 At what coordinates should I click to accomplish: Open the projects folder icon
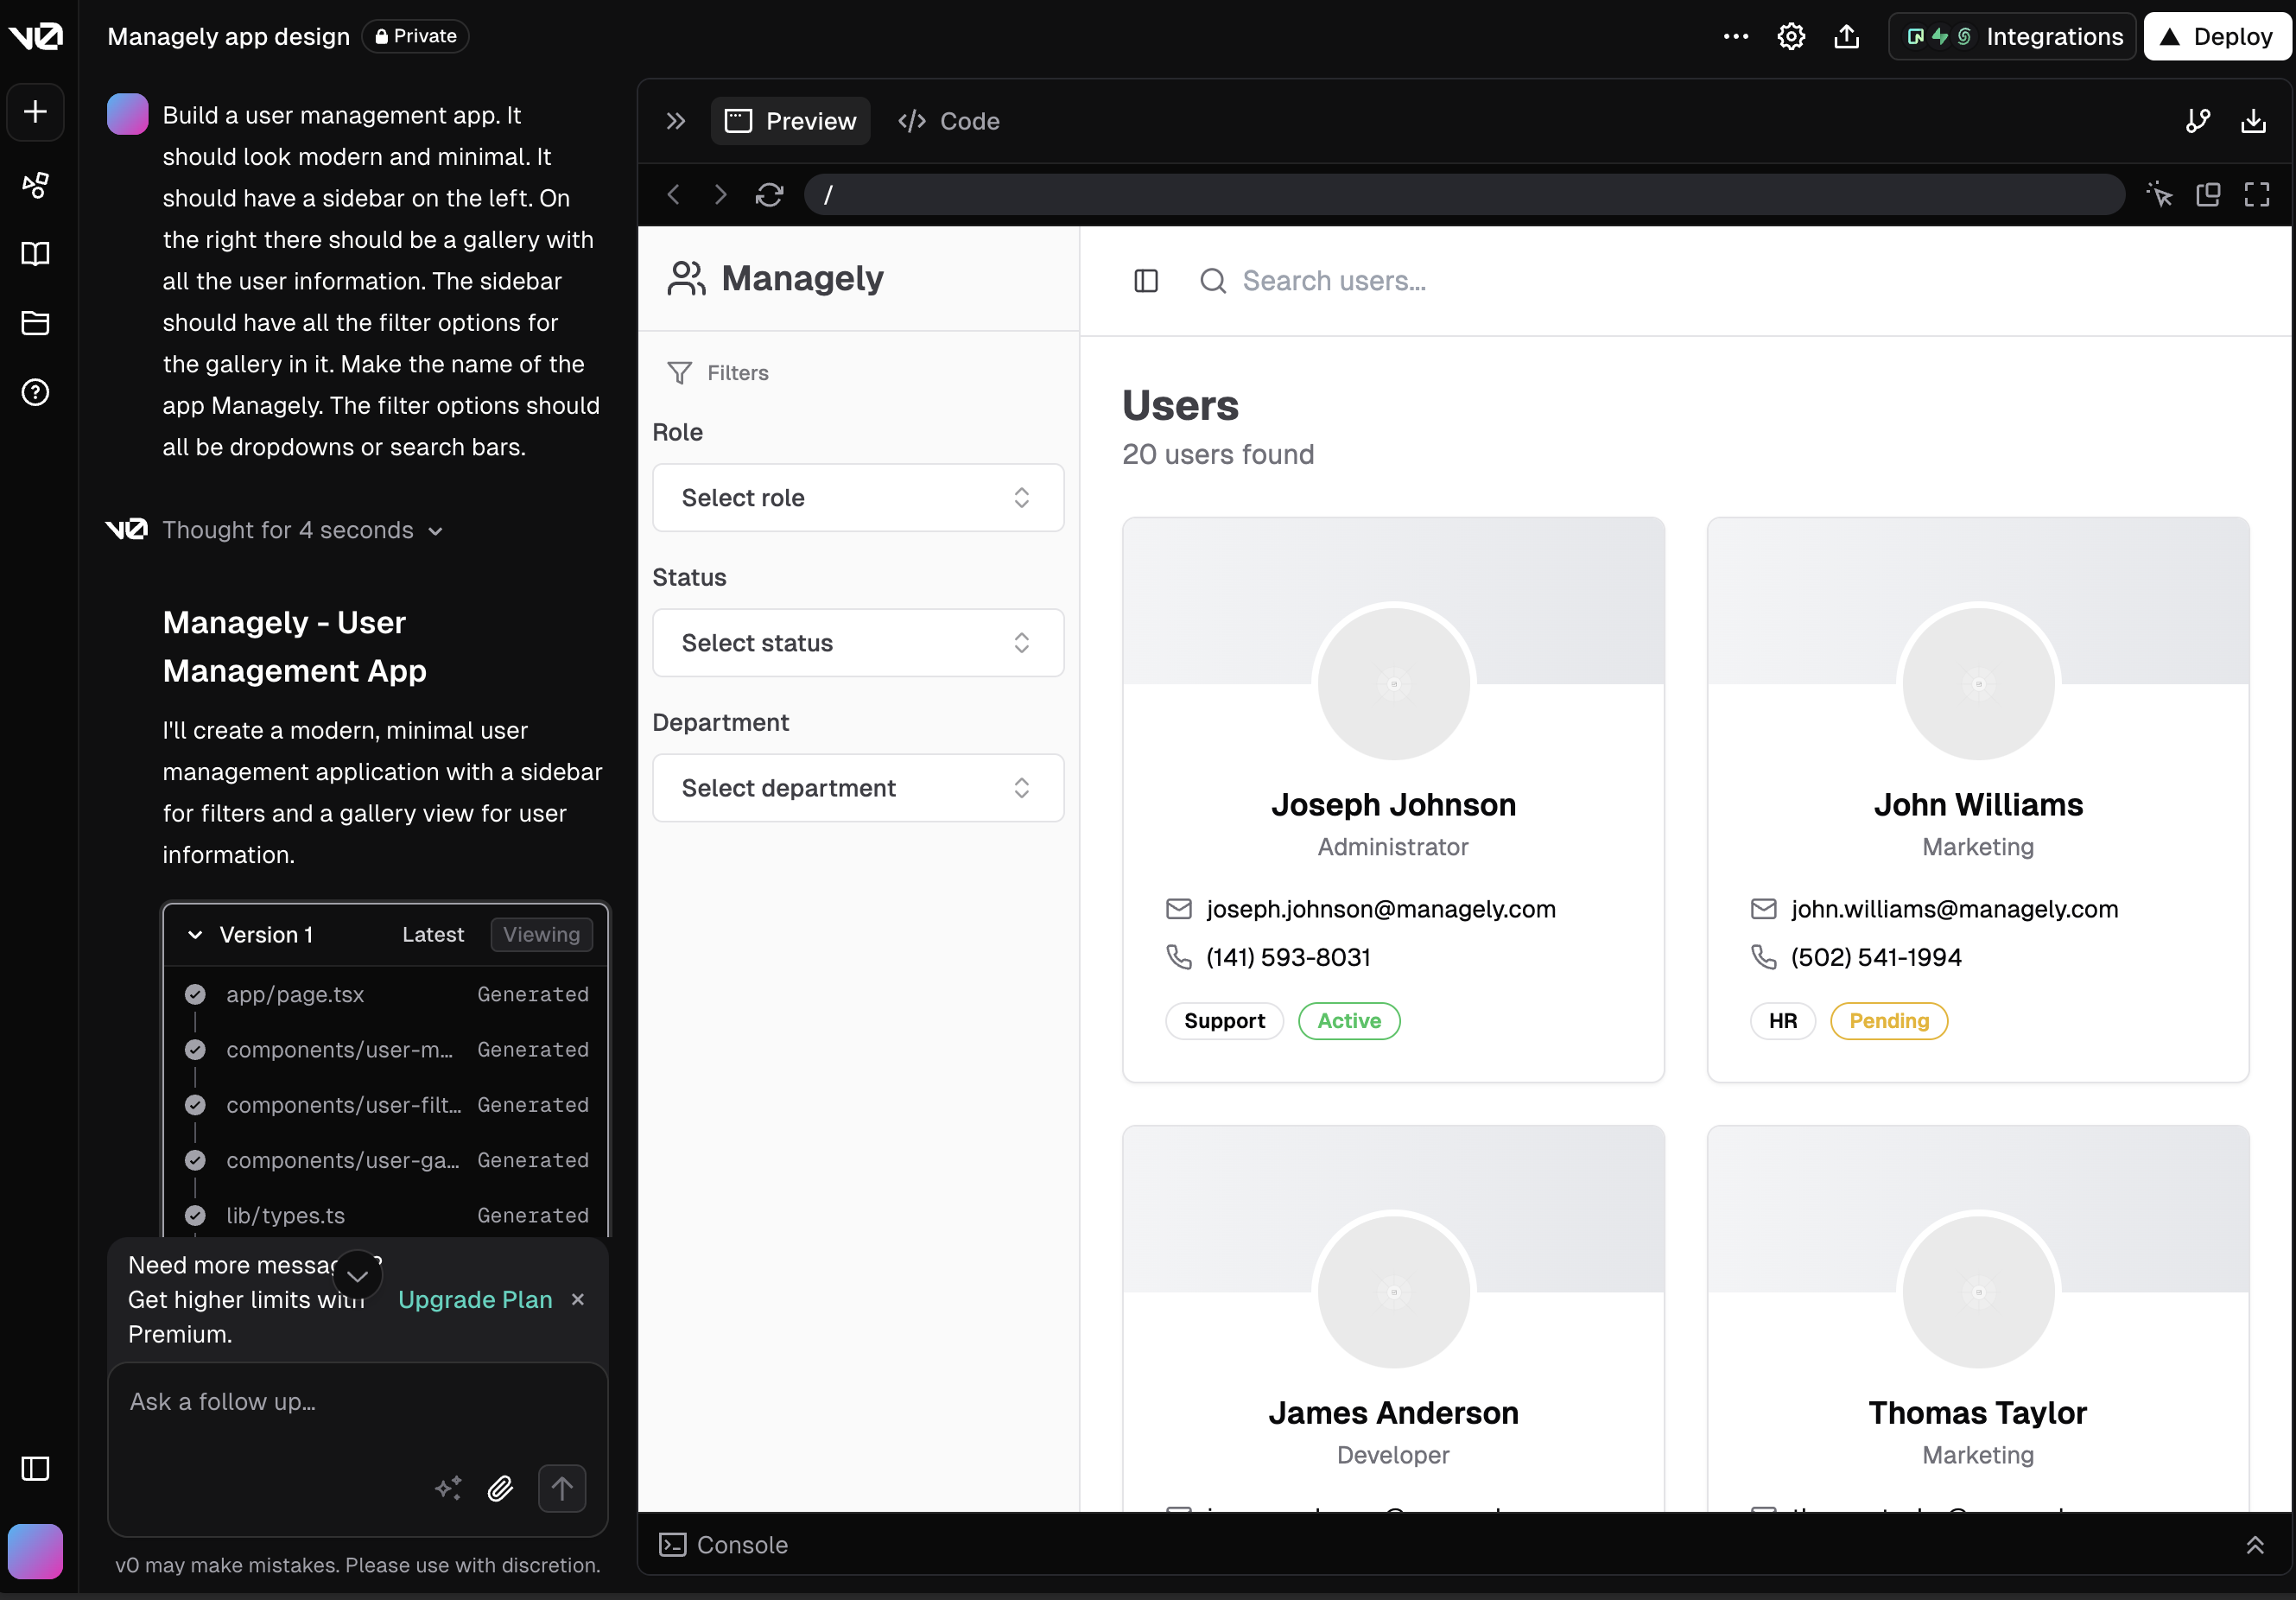click(x=35, y=323)
